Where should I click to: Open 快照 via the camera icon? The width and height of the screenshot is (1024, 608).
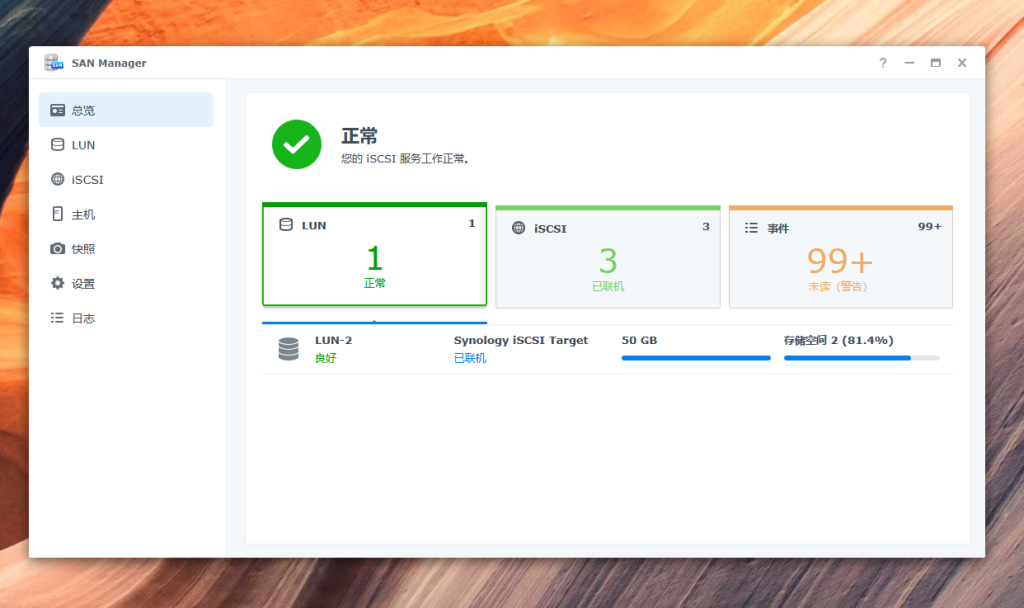pyautogui.click(x=58, y=249)
